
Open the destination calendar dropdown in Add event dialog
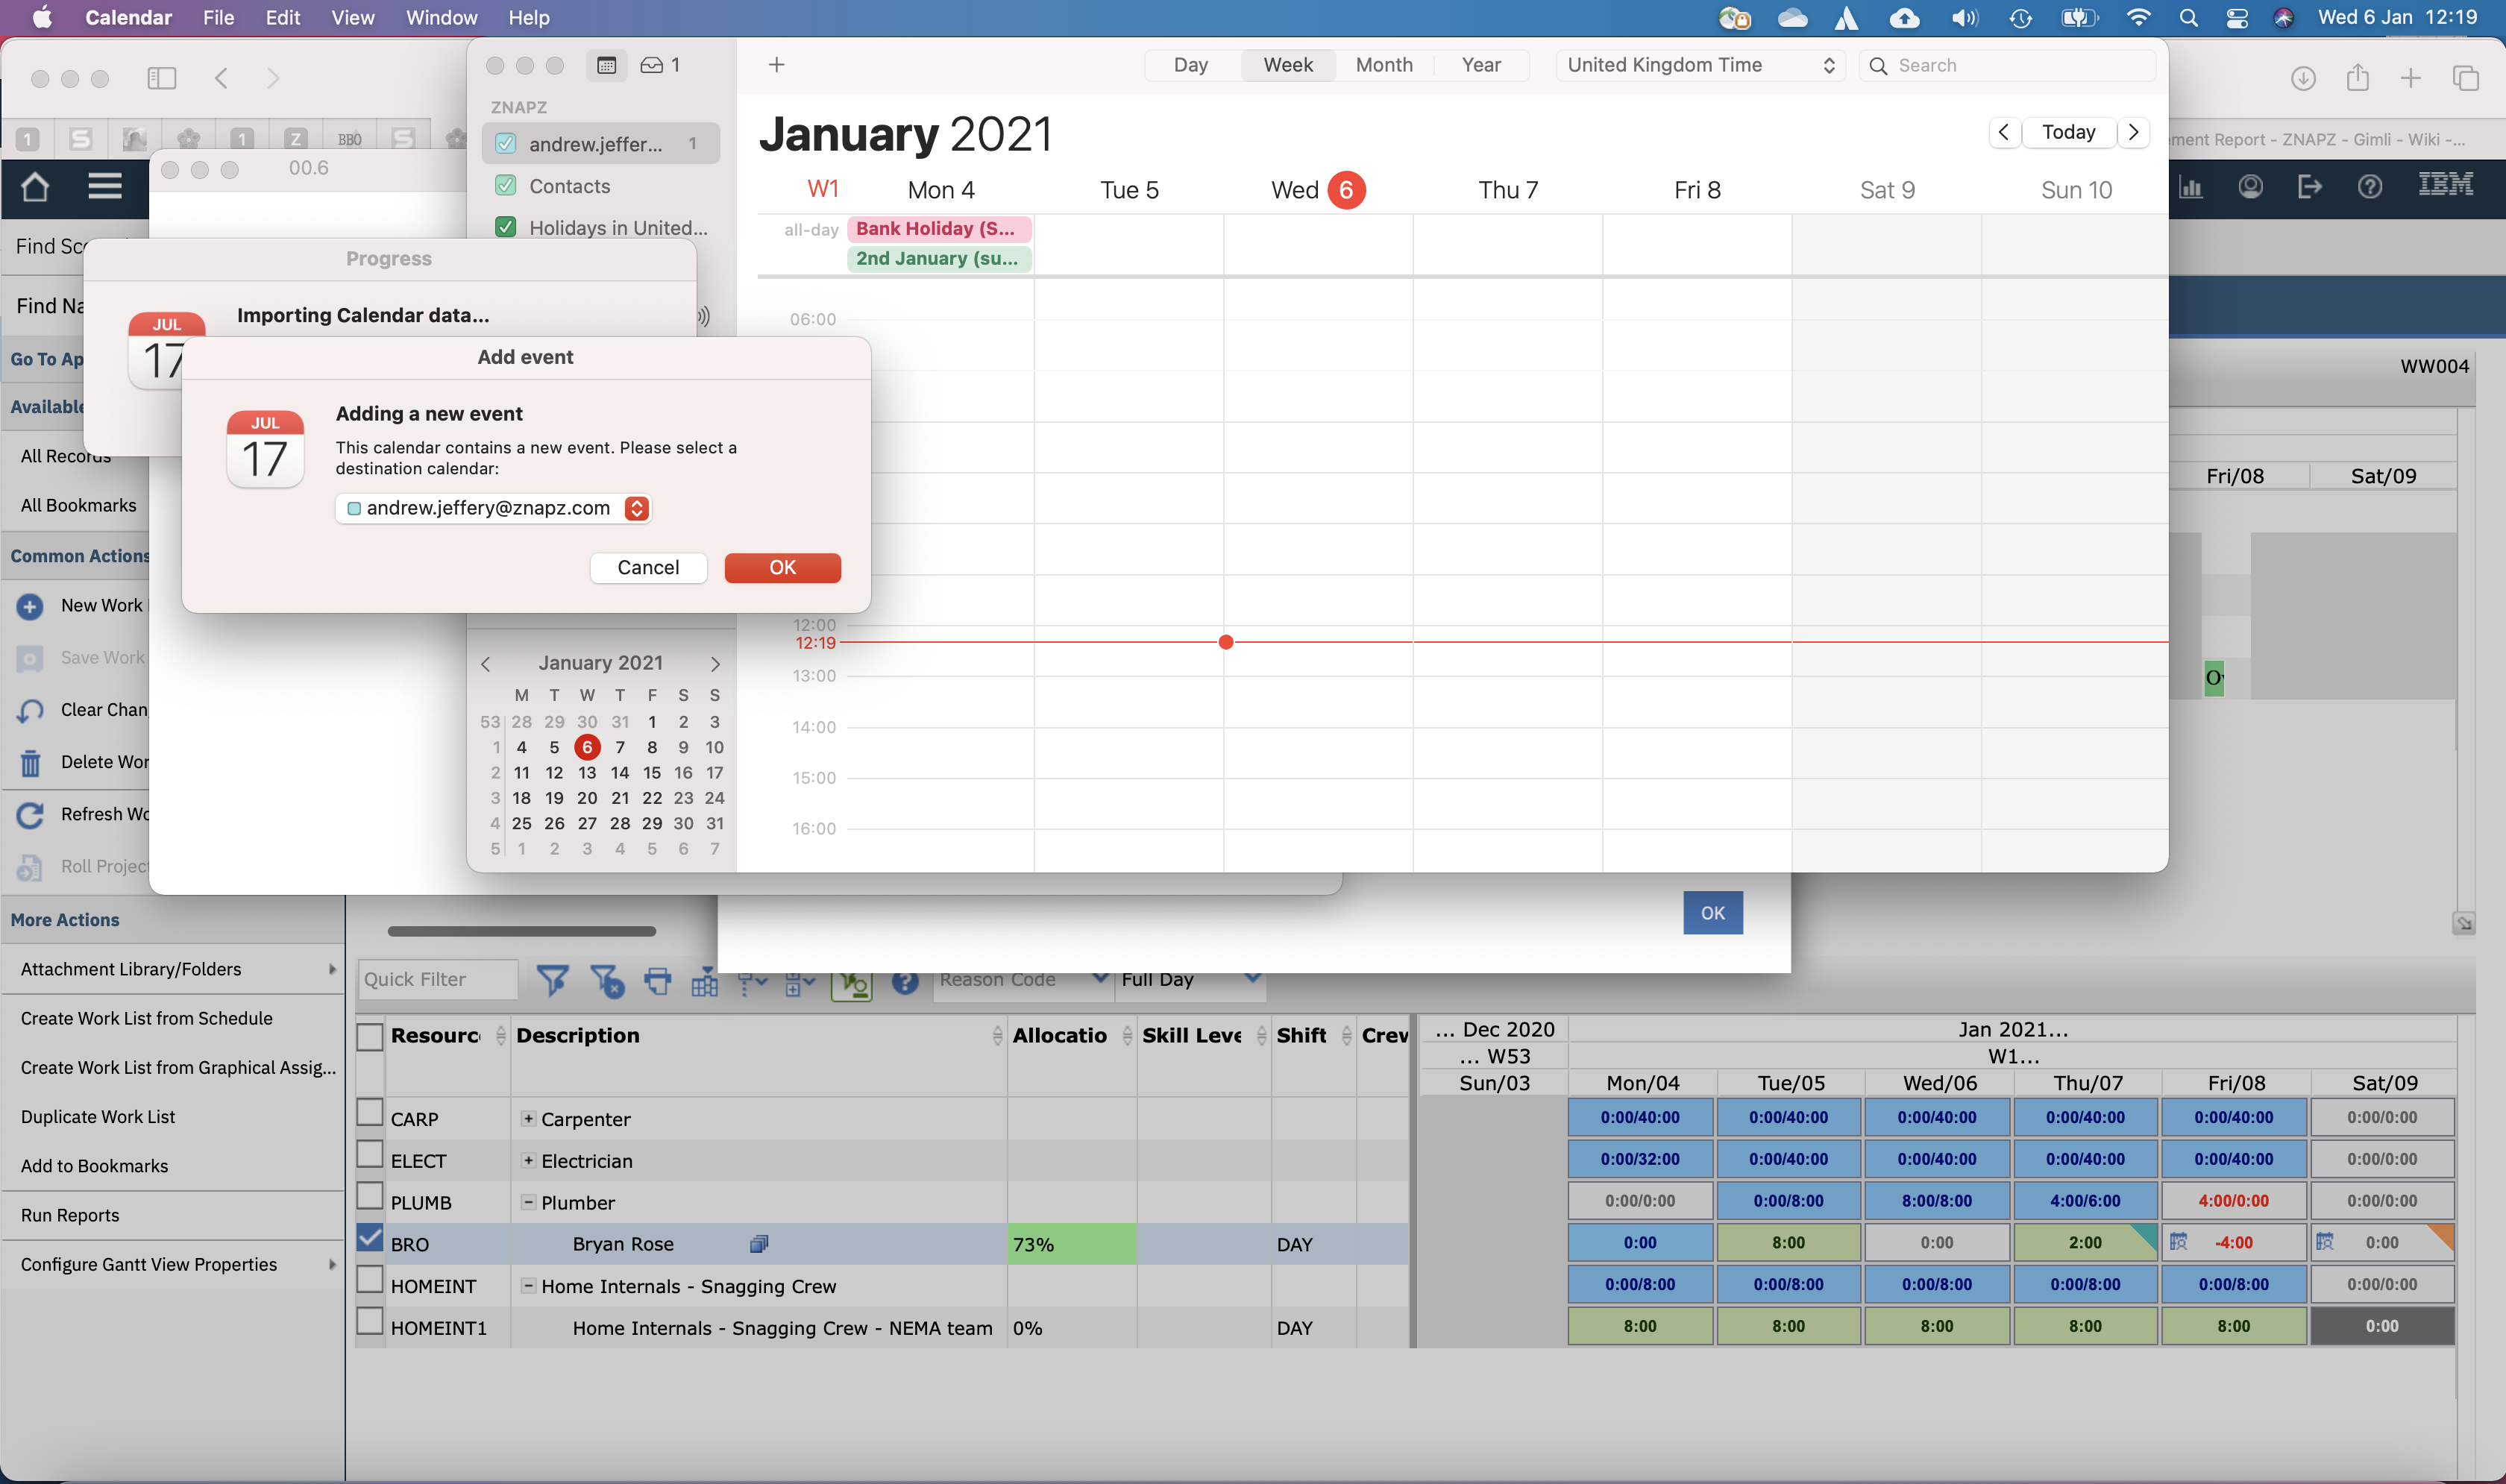coord(637,508)
